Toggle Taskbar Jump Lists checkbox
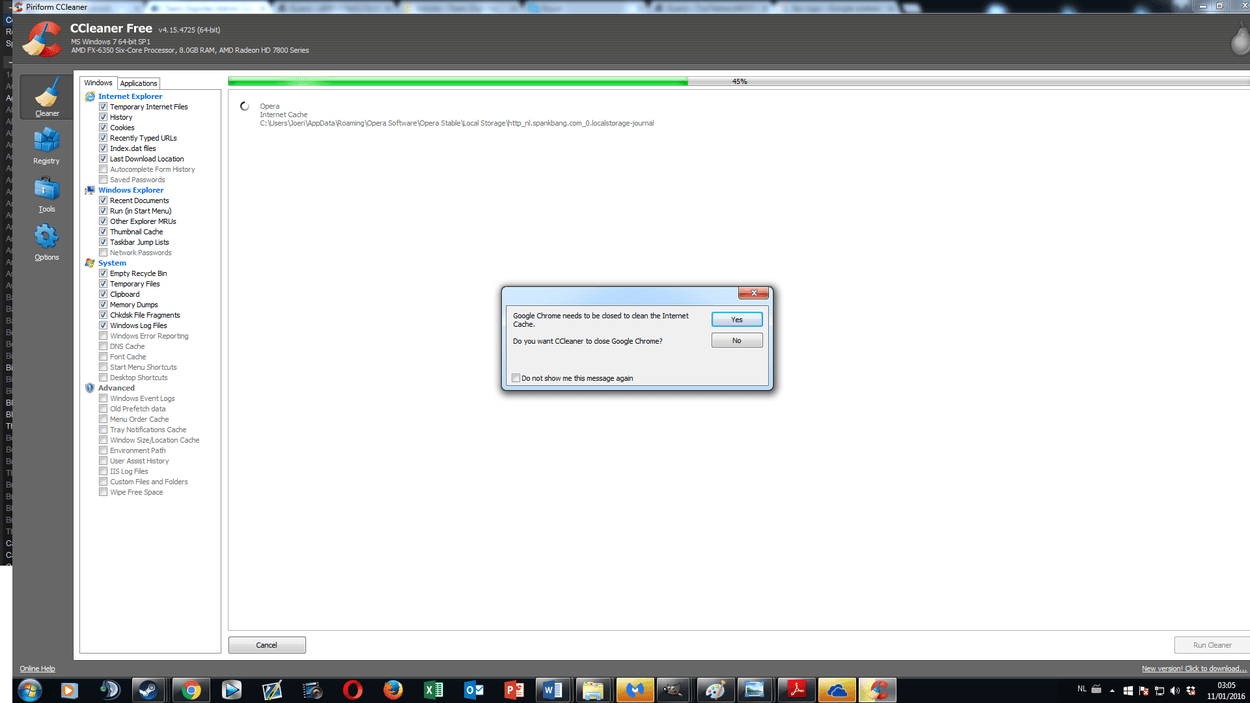Viewport: 1250px width, 703px height. (x=103, y=242)
